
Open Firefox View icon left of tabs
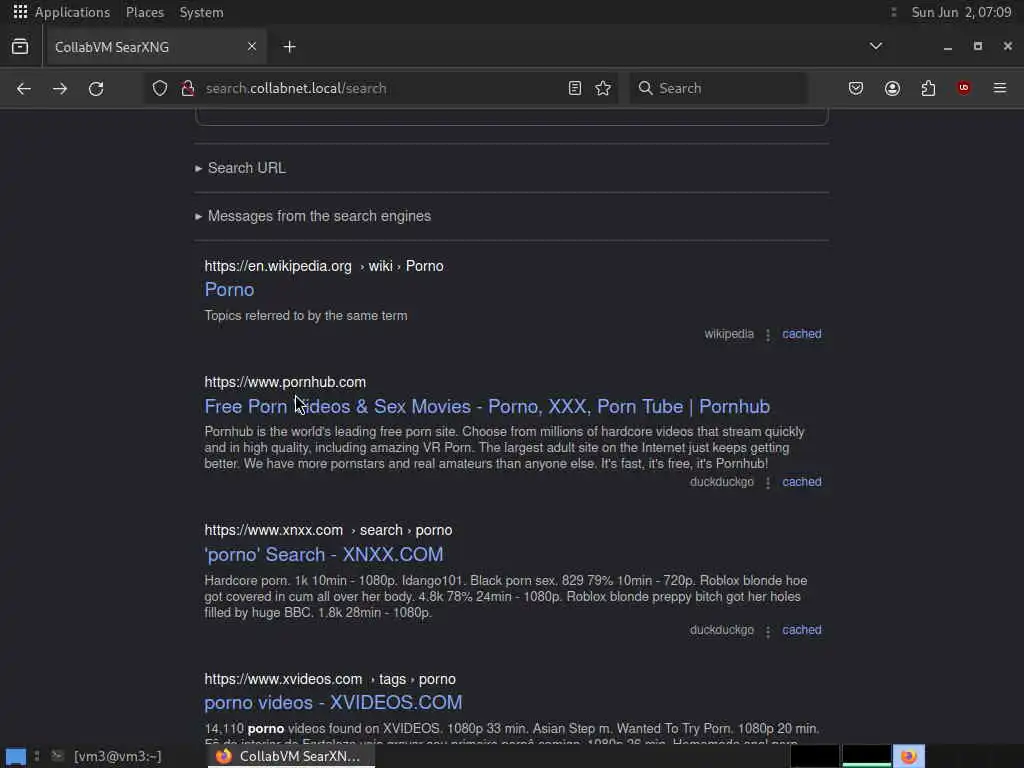click(20, 46)
